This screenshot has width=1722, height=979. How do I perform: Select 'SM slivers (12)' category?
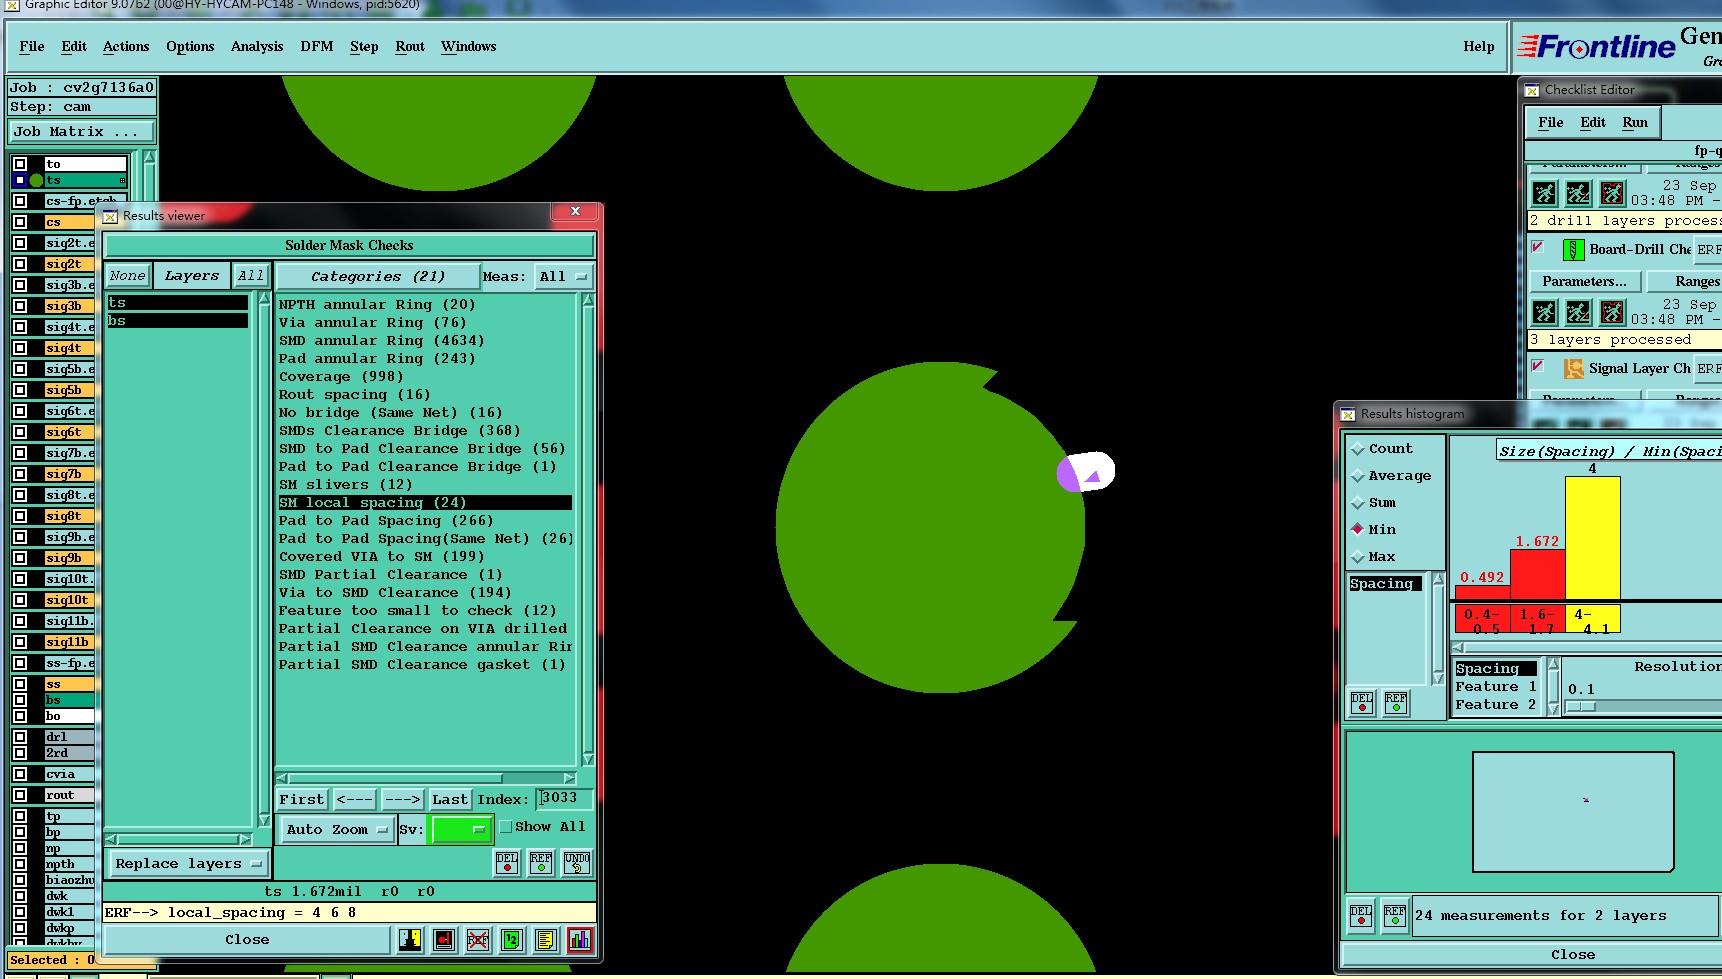click(x=345, y=485)
